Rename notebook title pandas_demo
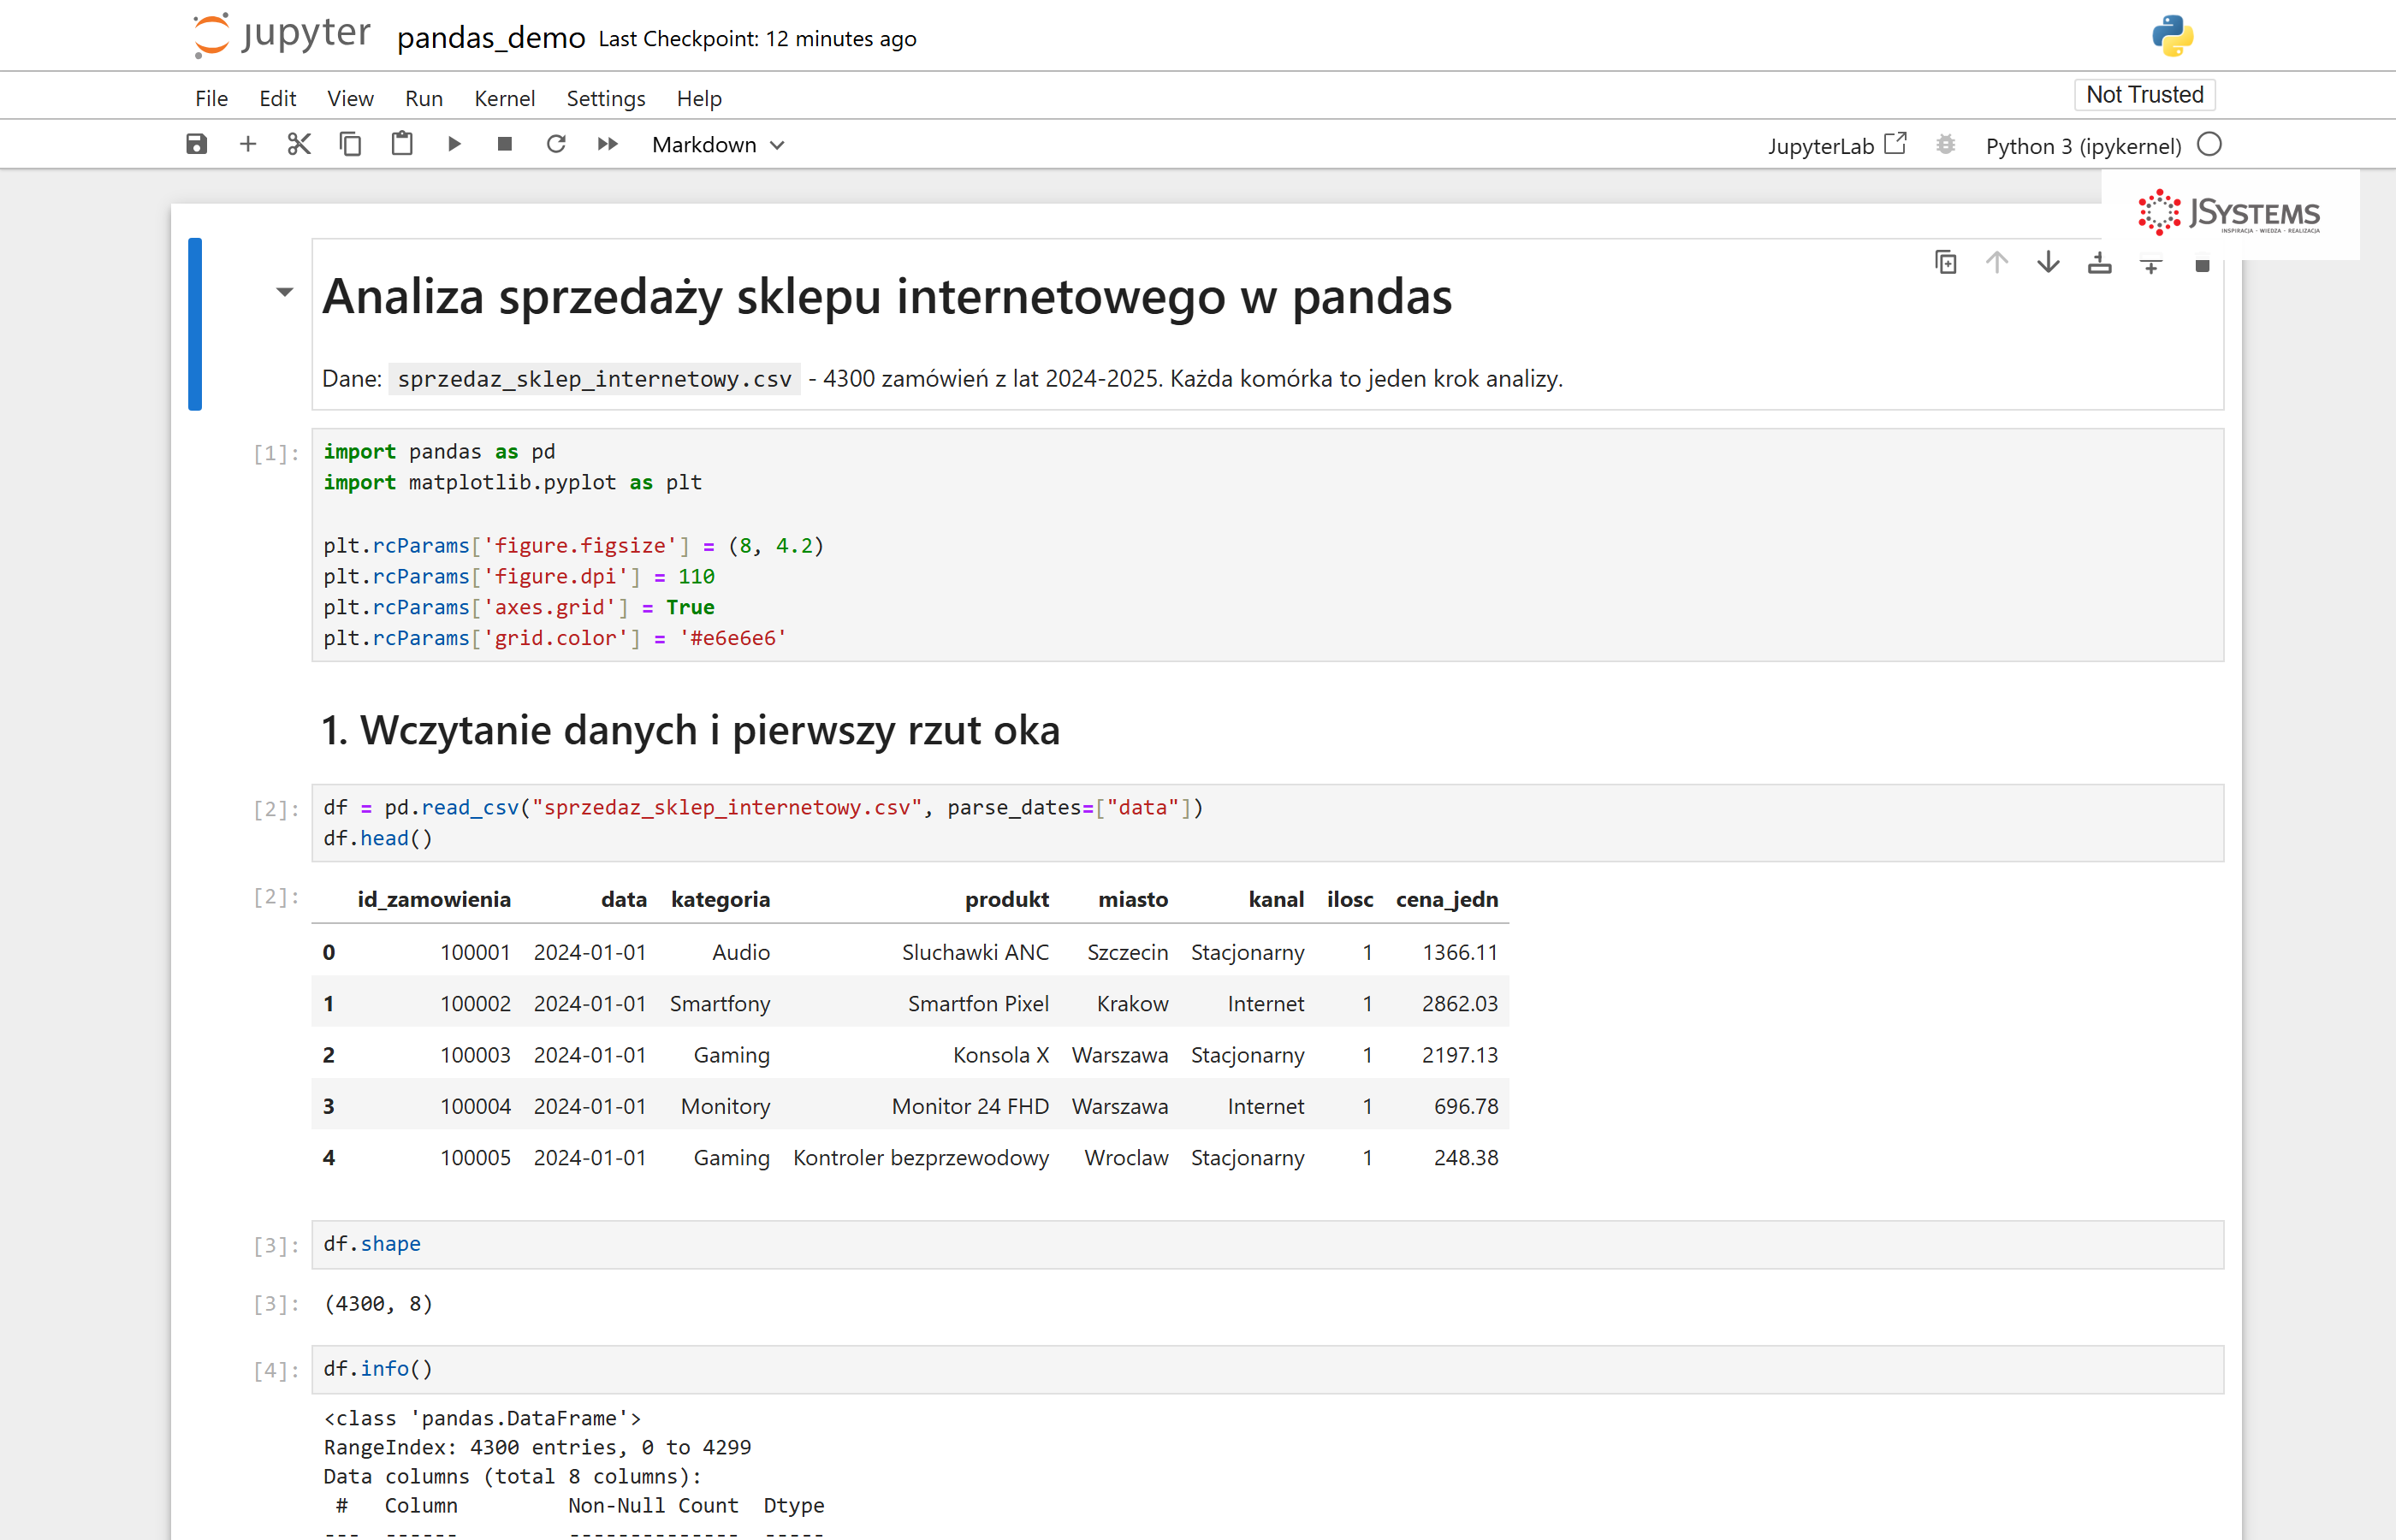The height and width of the screenshot is (1540, 2396). pyautogui.click(x=491, y=38)
